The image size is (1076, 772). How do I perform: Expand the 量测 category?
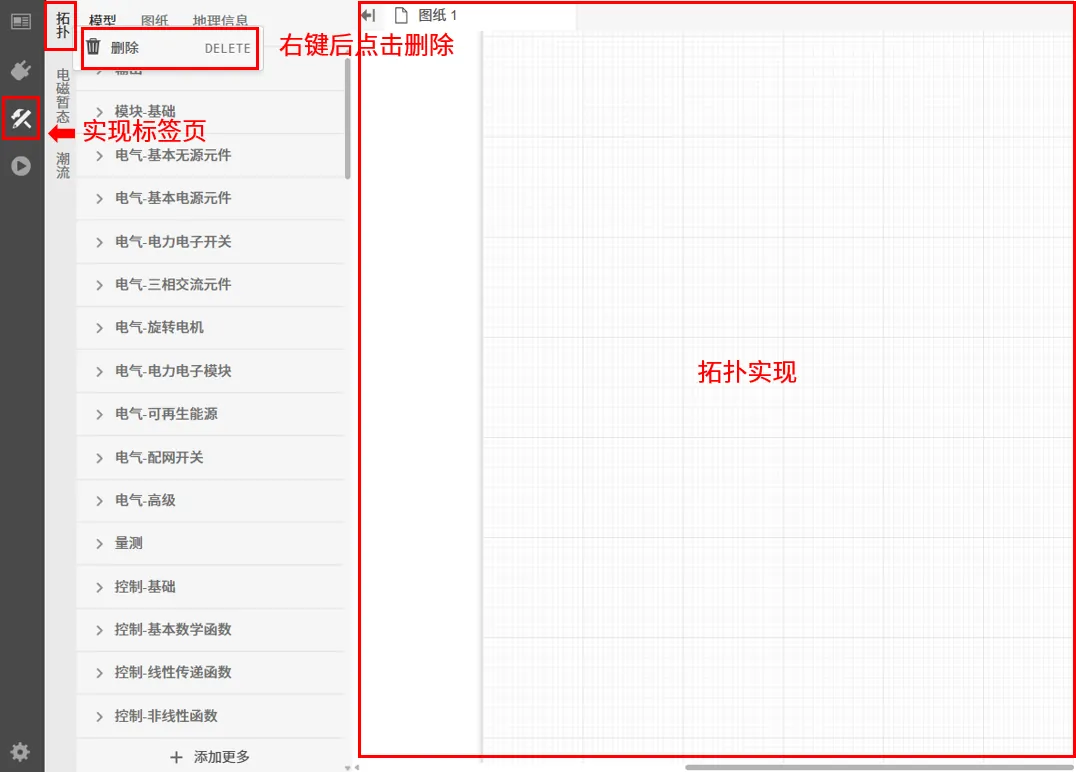point(127,543)
